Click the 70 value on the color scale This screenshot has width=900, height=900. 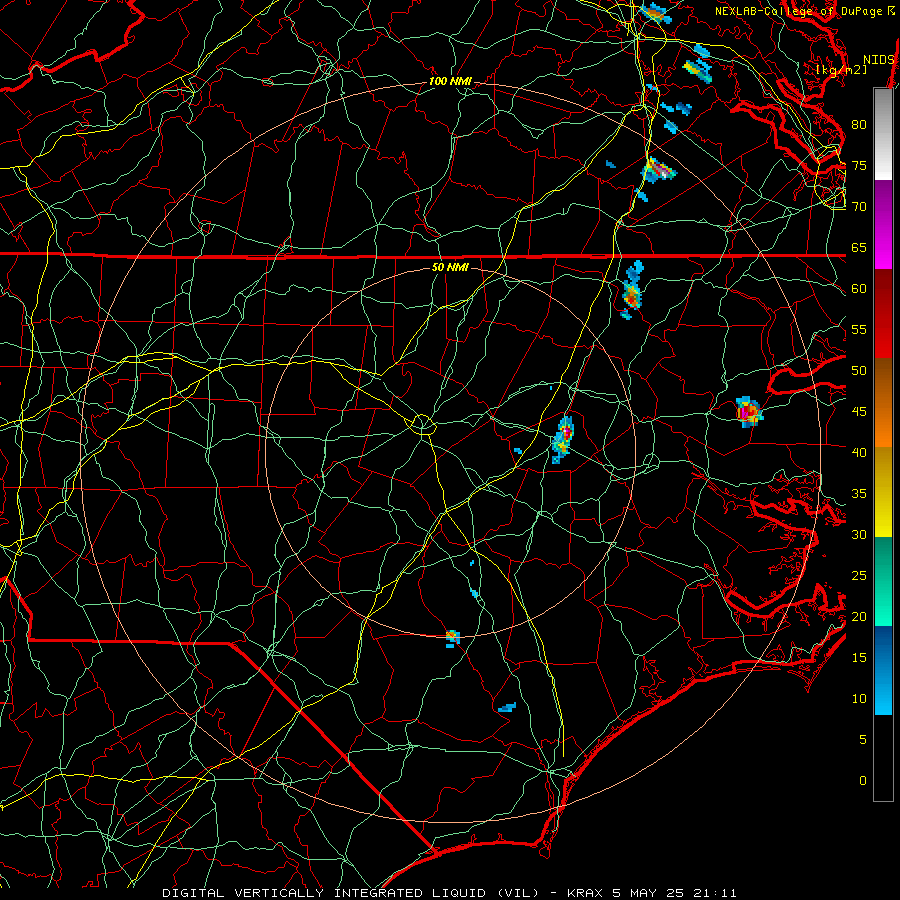tap(859, 207)
